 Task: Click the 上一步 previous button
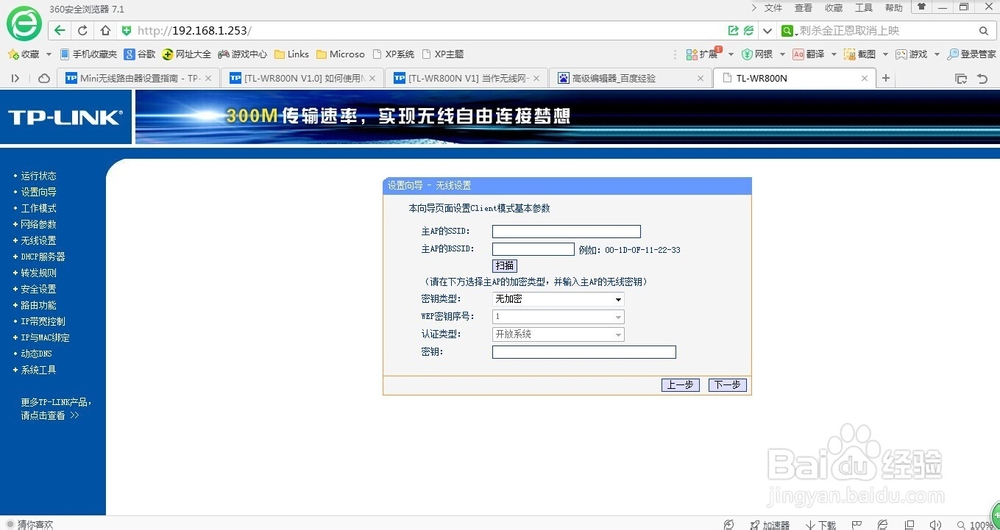[x=680, y=385]
